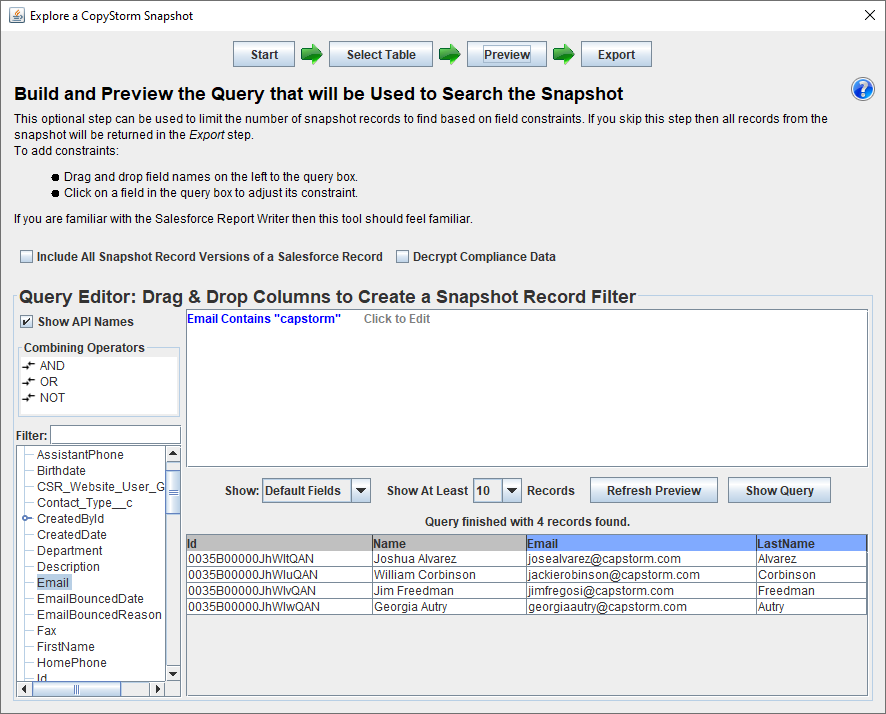Viewport: 886px width, 714px height.
Task: Edit the Email Contains "capstorm" constraint
Action: tap(264, 319)
